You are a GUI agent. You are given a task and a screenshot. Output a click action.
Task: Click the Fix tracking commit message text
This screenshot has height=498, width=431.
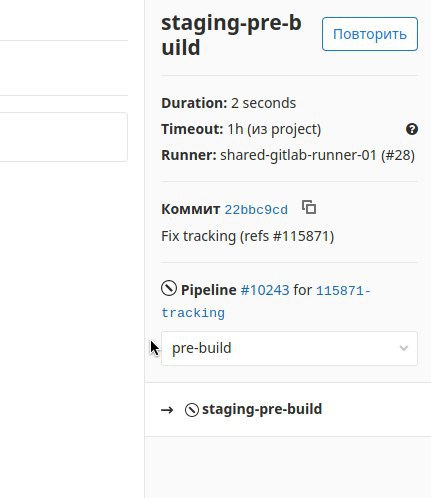tap(248, 236)
